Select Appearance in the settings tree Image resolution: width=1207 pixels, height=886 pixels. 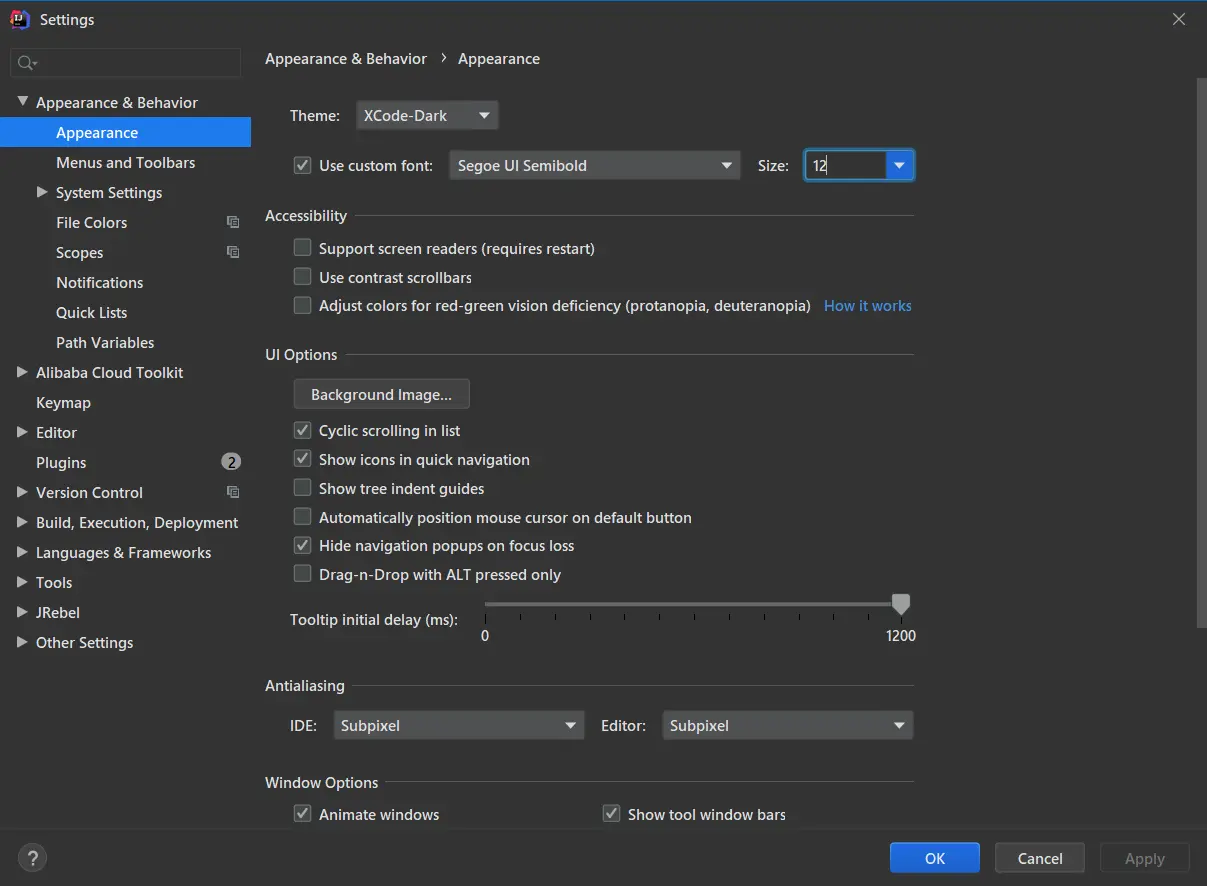125,132
